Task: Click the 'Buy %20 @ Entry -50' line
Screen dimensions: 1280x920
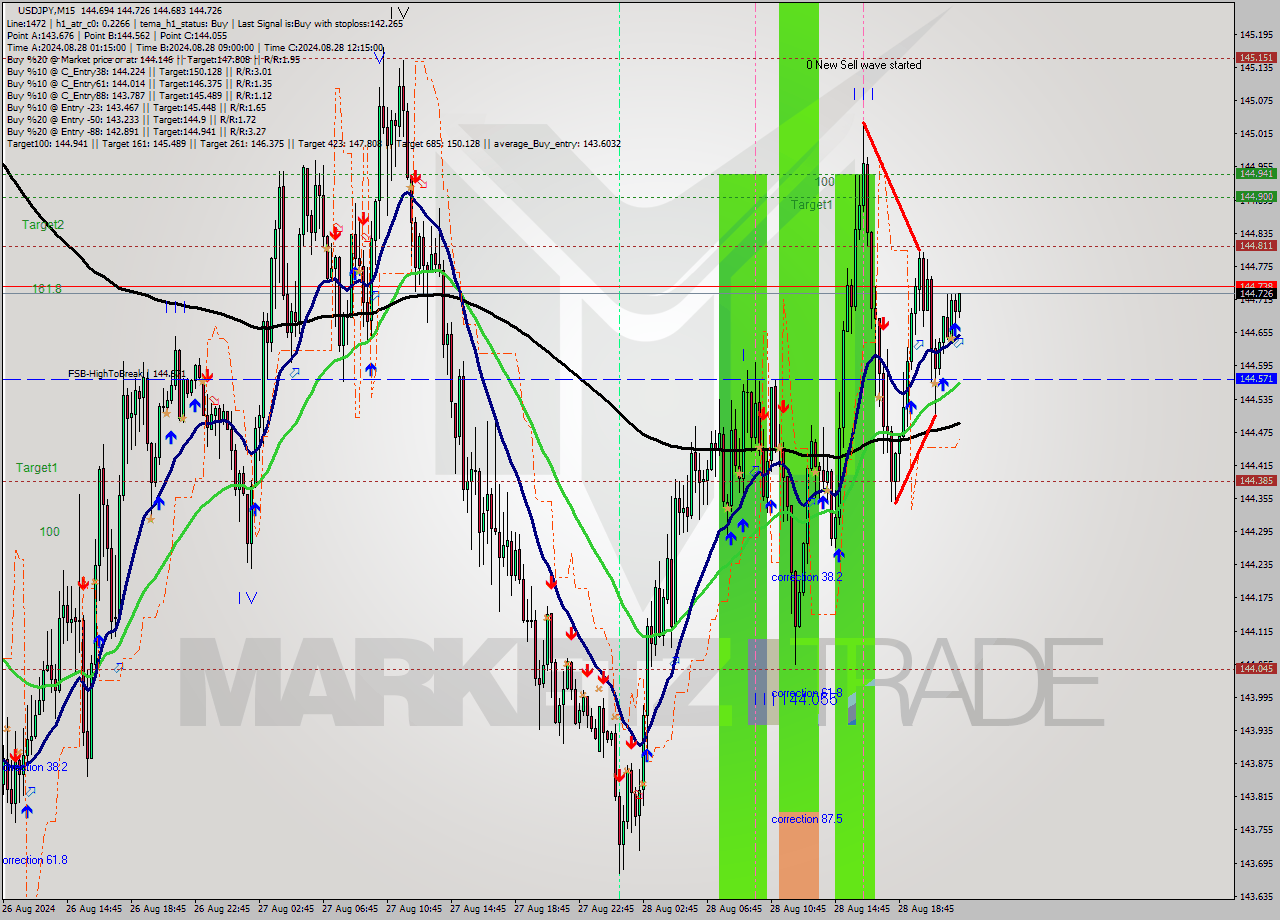Action: tap(132, 119)
